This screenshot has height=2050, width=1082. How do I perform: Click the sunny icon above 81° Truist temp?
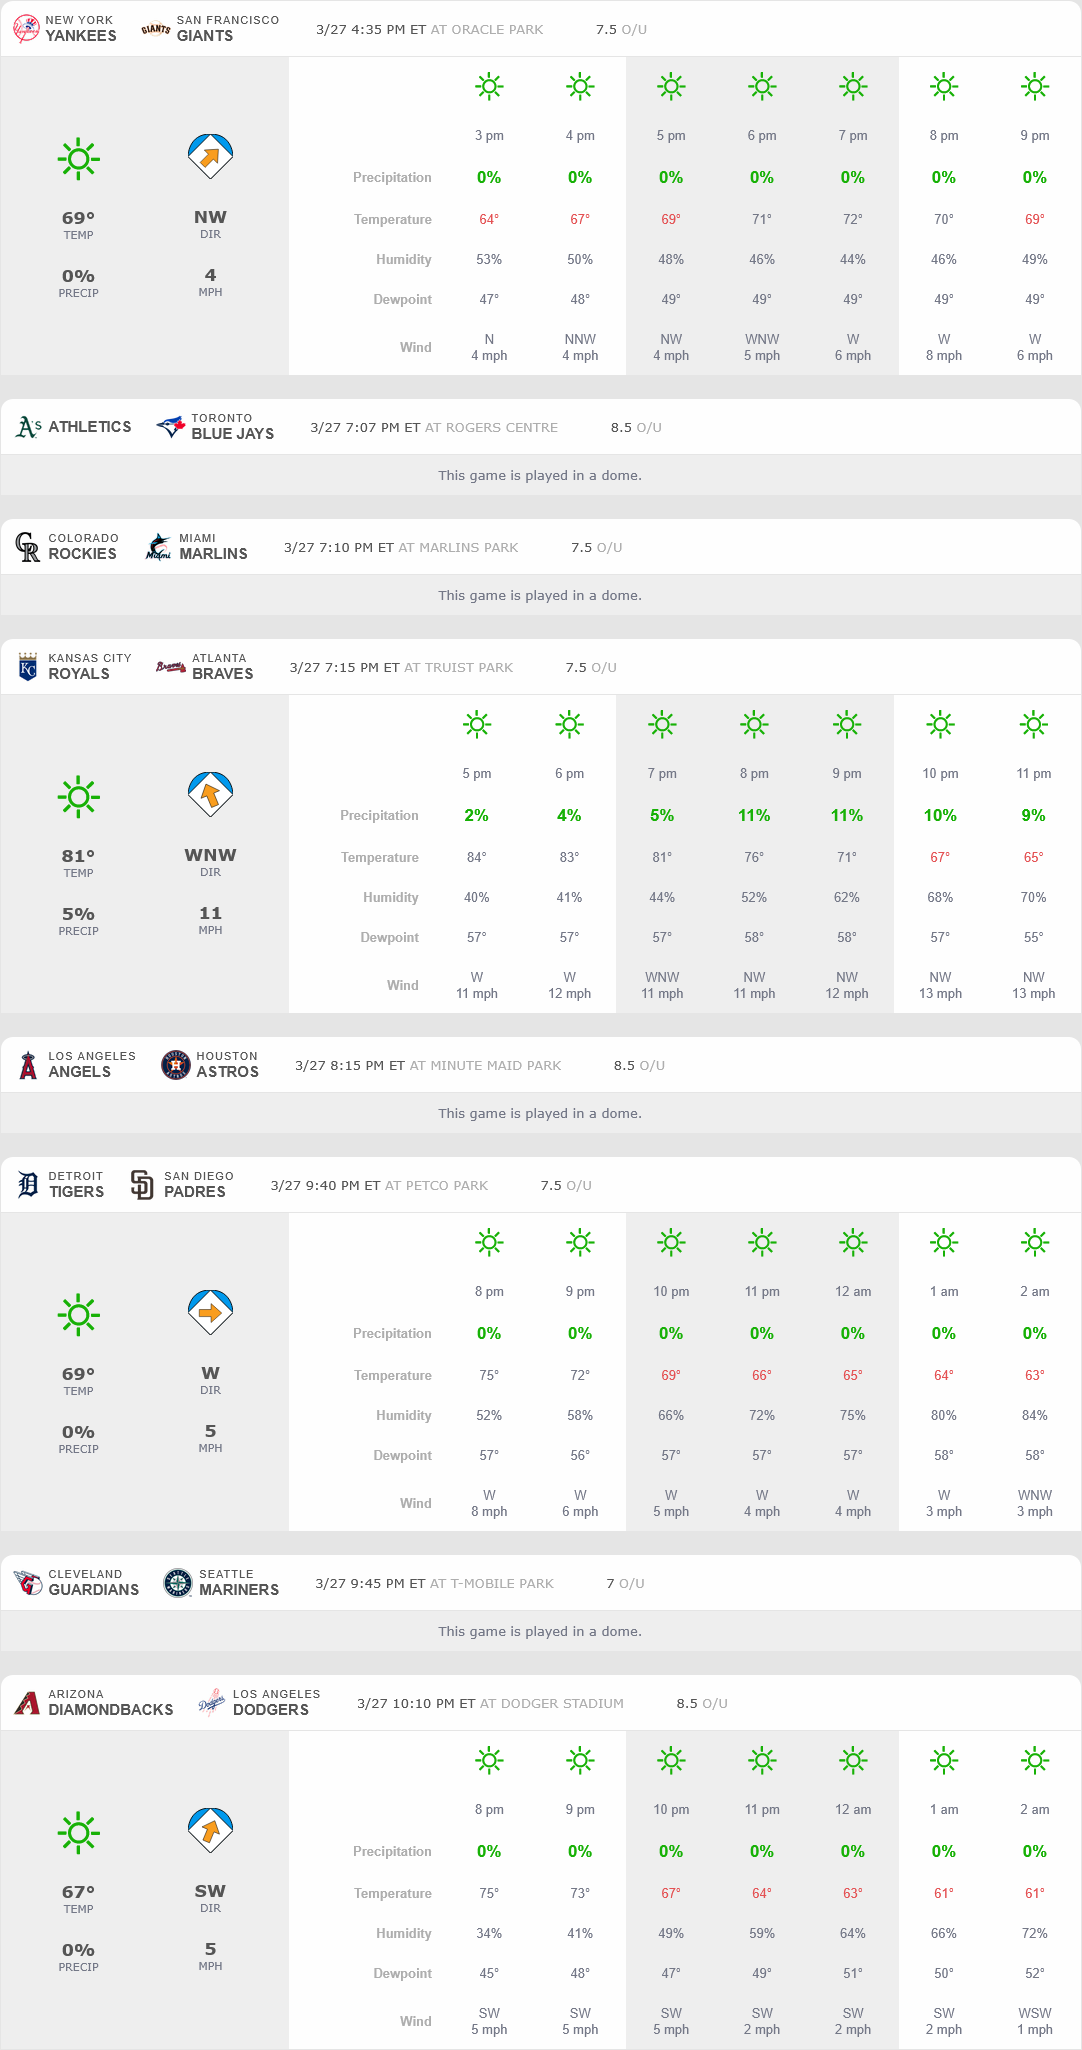(x=78, y=797)
